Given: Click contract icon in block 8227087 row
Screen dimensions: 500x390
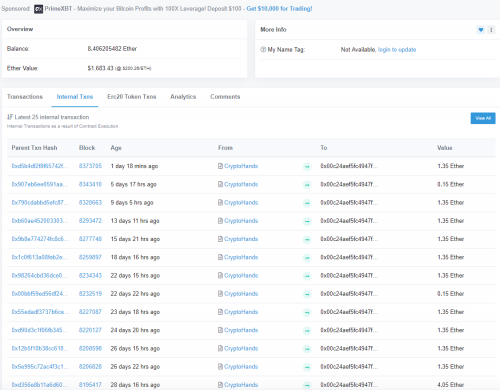Looking at the screenshot, I should pos(220,312).
